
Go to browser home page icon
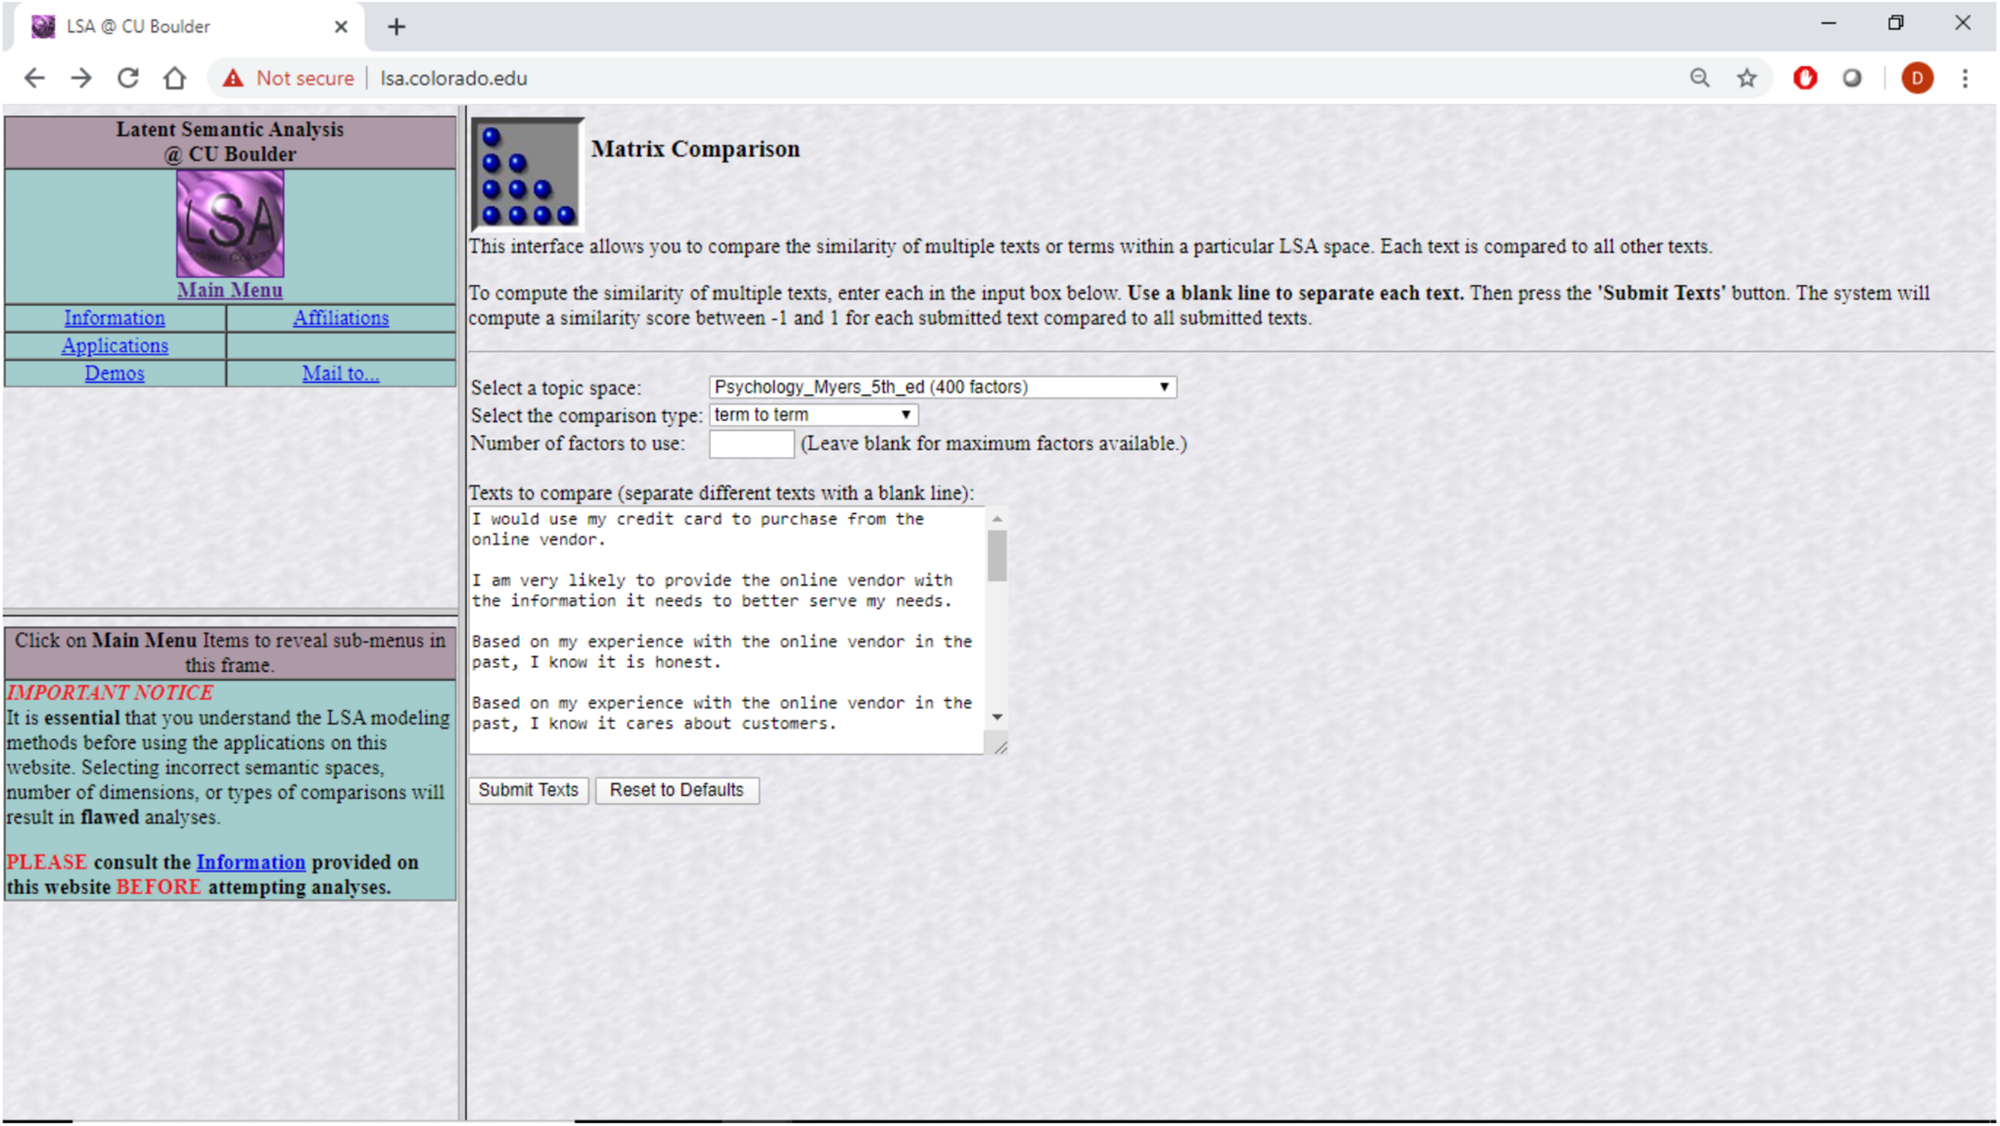(175, 78)
